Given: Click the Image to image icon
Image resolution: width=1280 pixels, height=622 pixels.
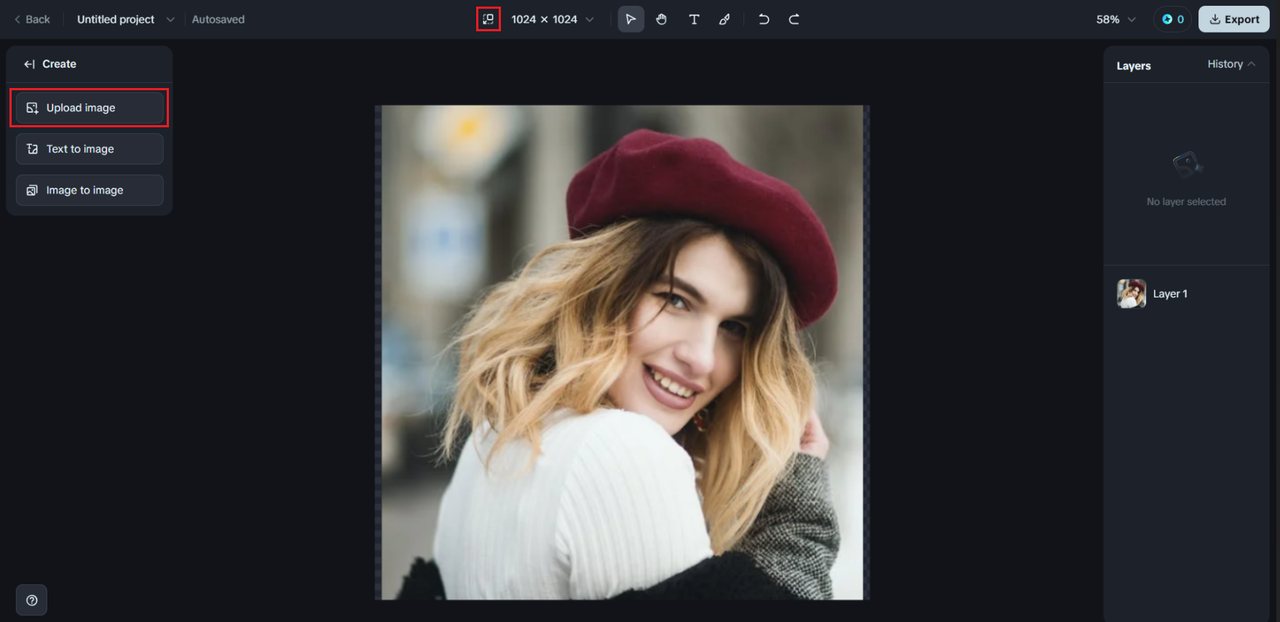Looking at the screenshot, I should 32,190.
